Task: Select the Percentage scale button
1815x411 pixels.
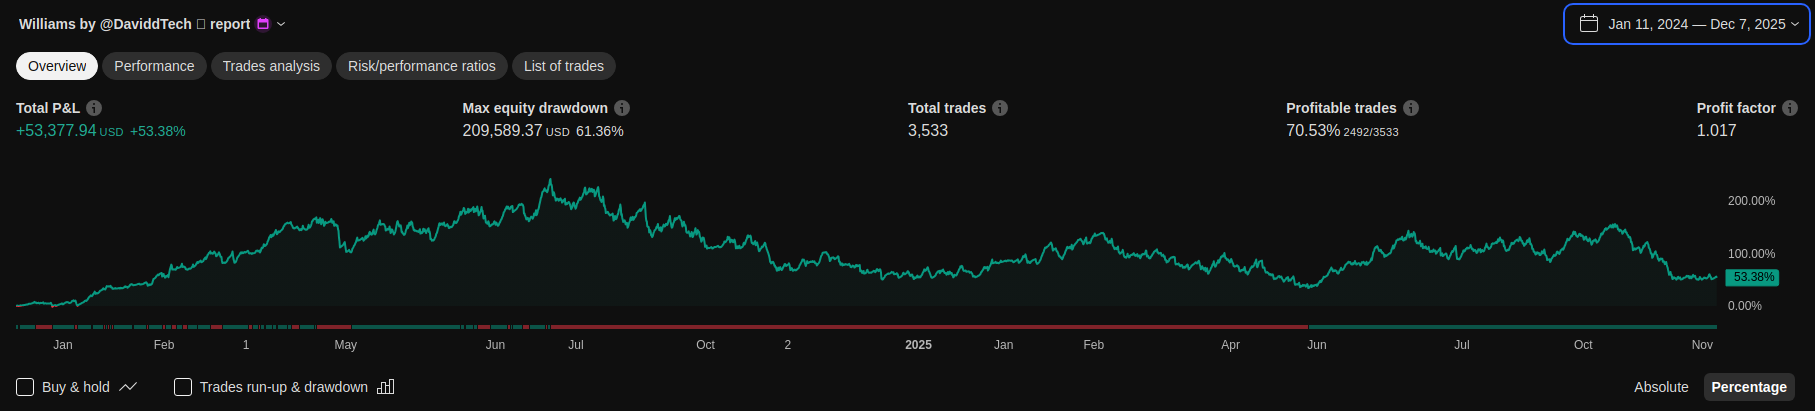Action: [x=1749, y=387]
